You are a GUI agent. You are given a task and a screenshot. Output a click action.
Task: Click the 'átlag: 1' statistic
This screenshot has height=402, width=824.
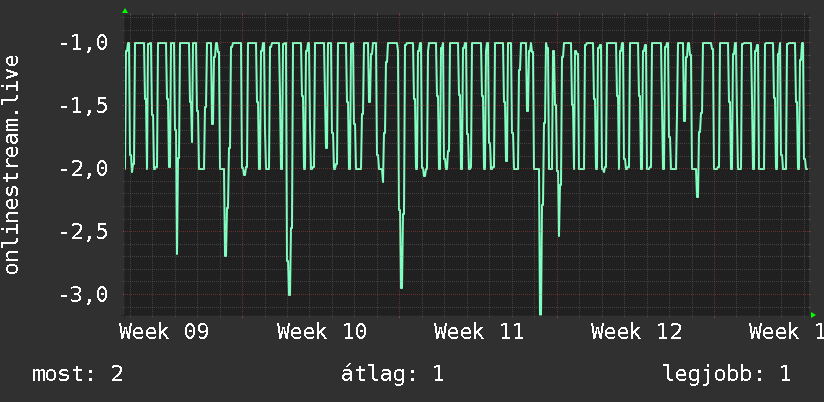coord(392,374)
